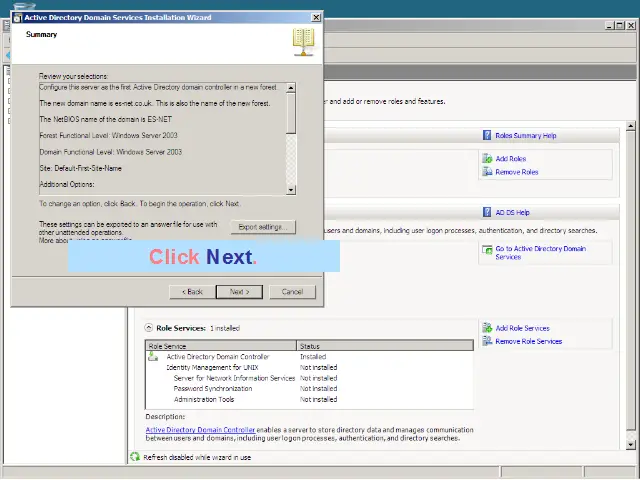Image resolution: width=640 pixels, height=480 pixels.
Task: Click the Add Roles link
Action: click(x=511, y=159)
